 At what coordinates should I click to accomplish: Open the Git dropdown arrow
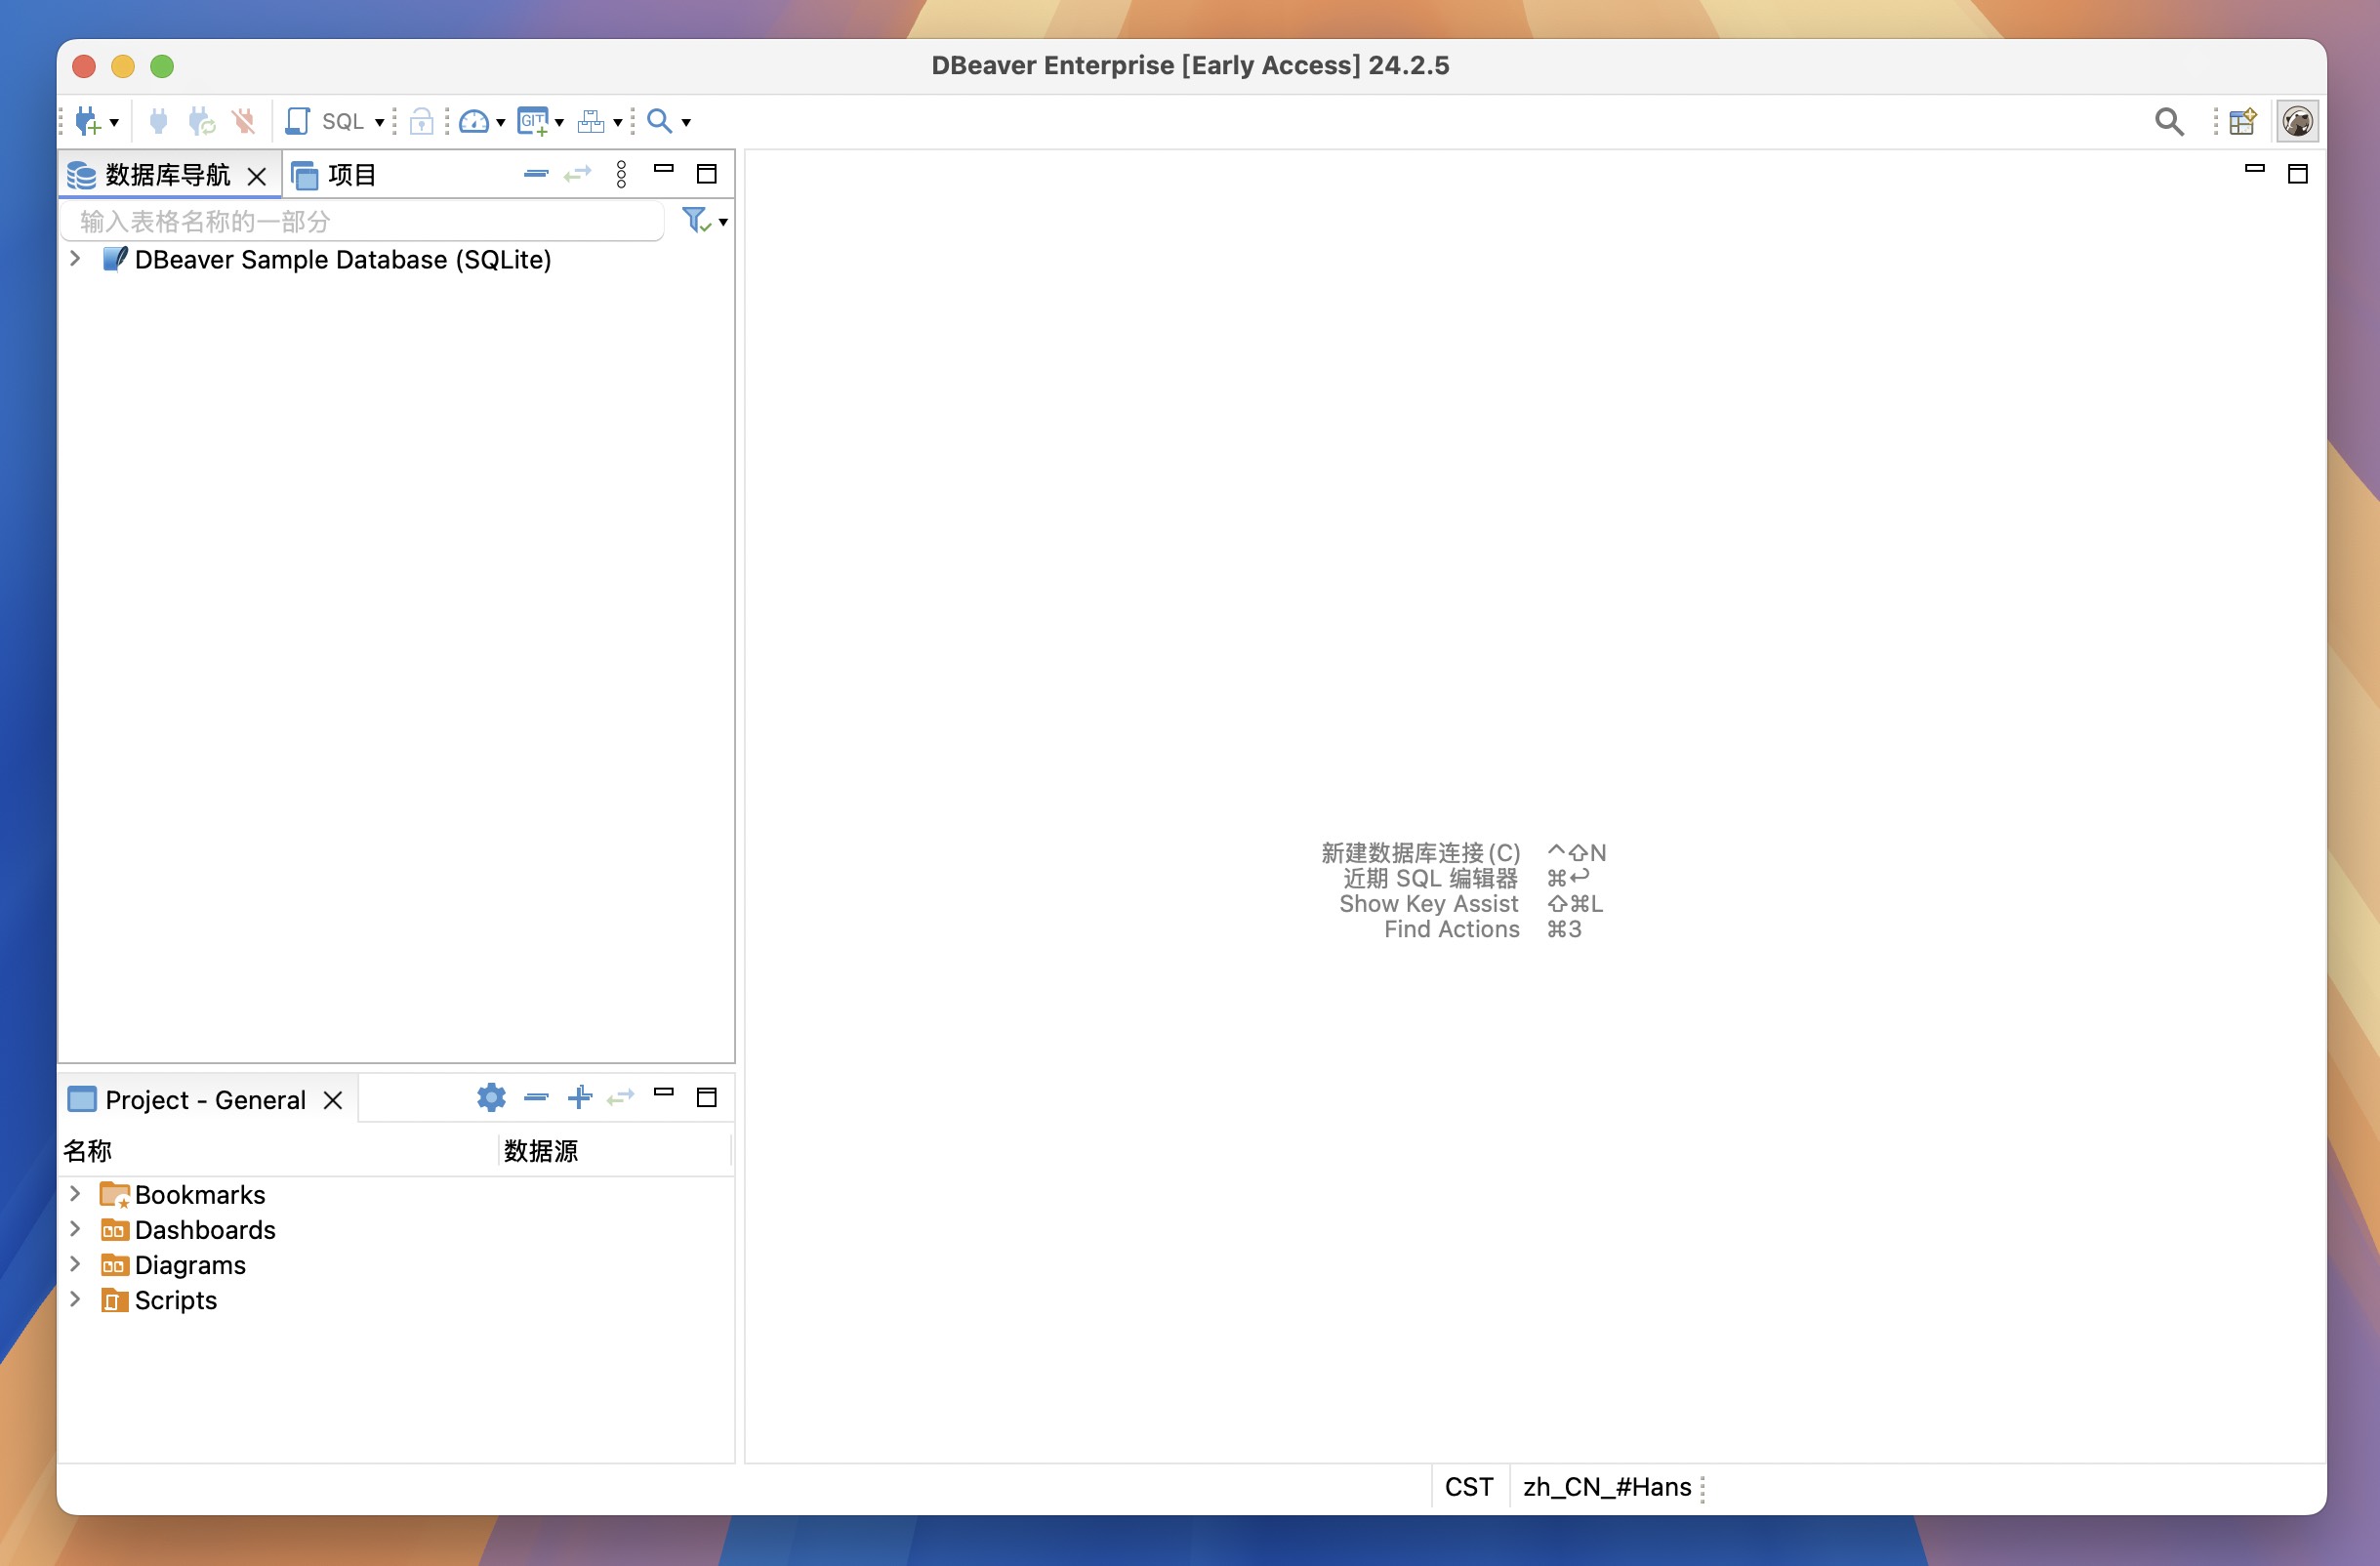(x=559, y=123)
